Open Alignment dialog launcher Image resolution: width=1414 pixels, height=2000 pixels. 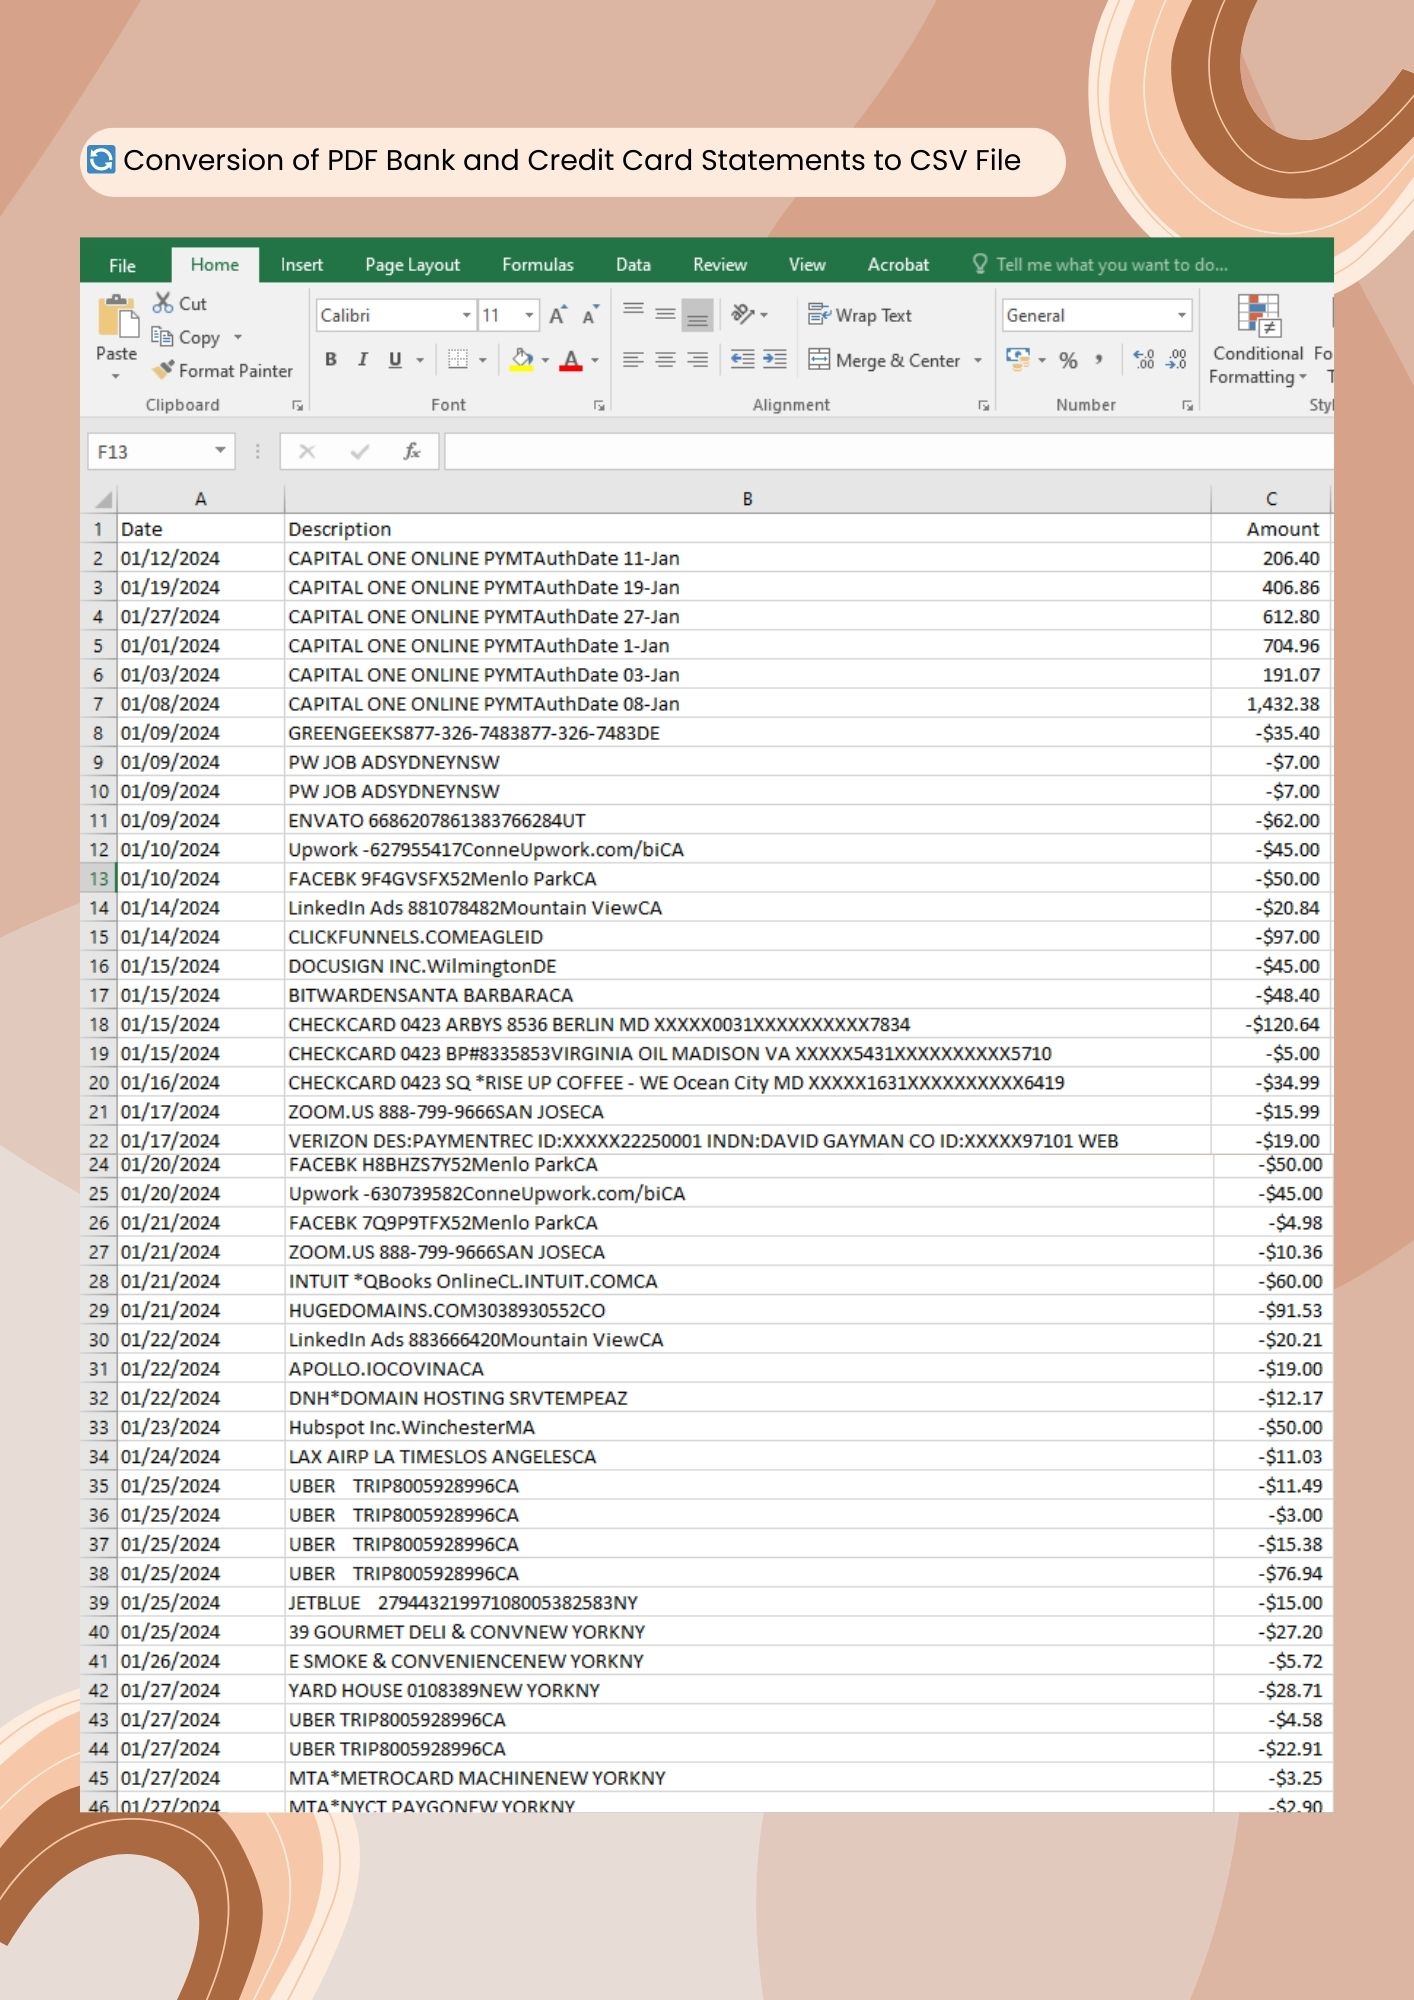pyautogui.click(x=984, y=405)
